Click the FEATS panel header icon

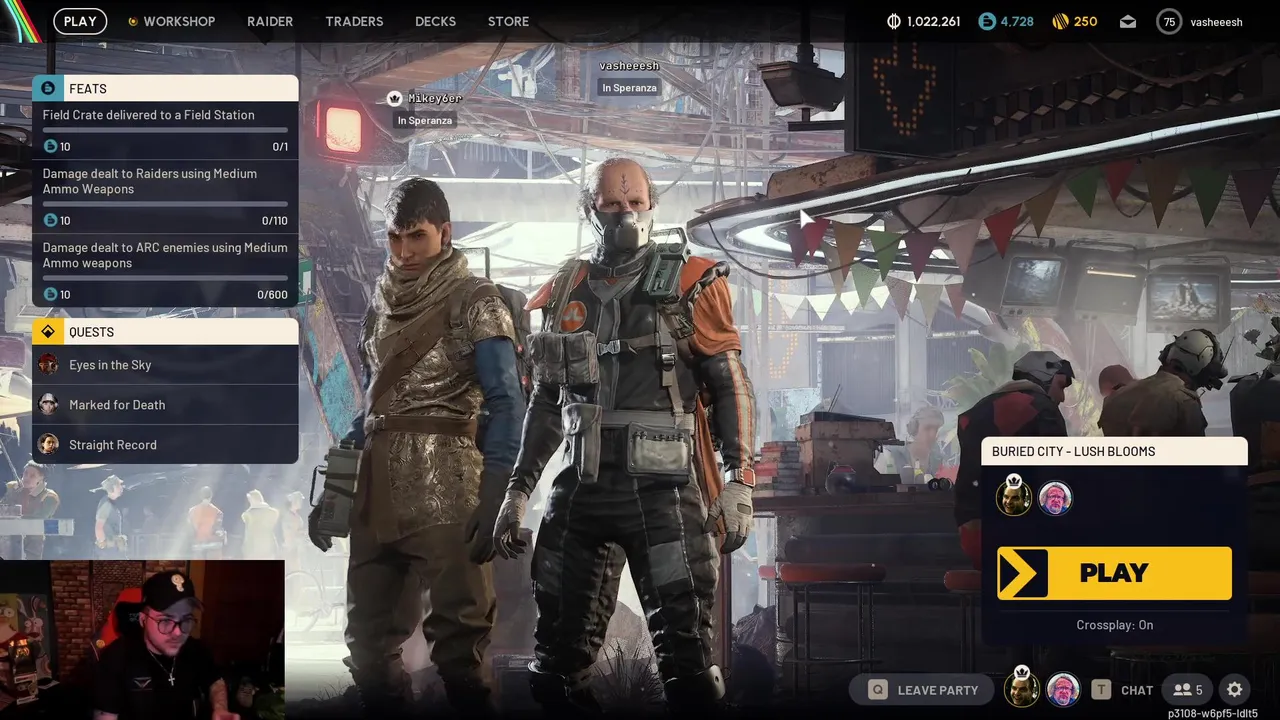(48, 88)
